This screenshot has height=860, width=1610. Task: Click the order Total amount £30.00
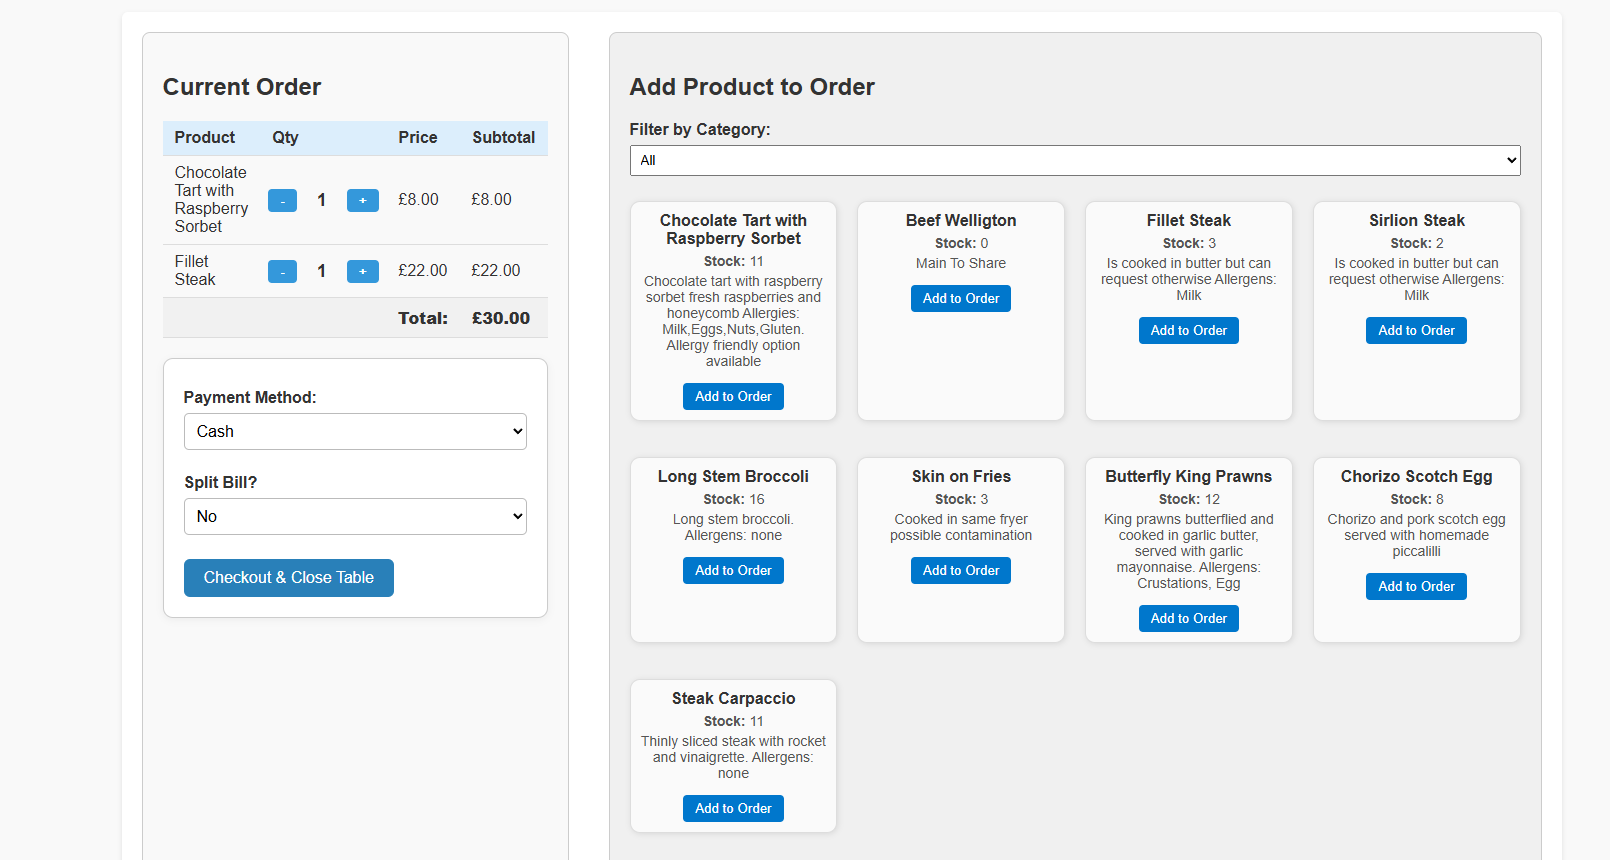coord(501,319)
